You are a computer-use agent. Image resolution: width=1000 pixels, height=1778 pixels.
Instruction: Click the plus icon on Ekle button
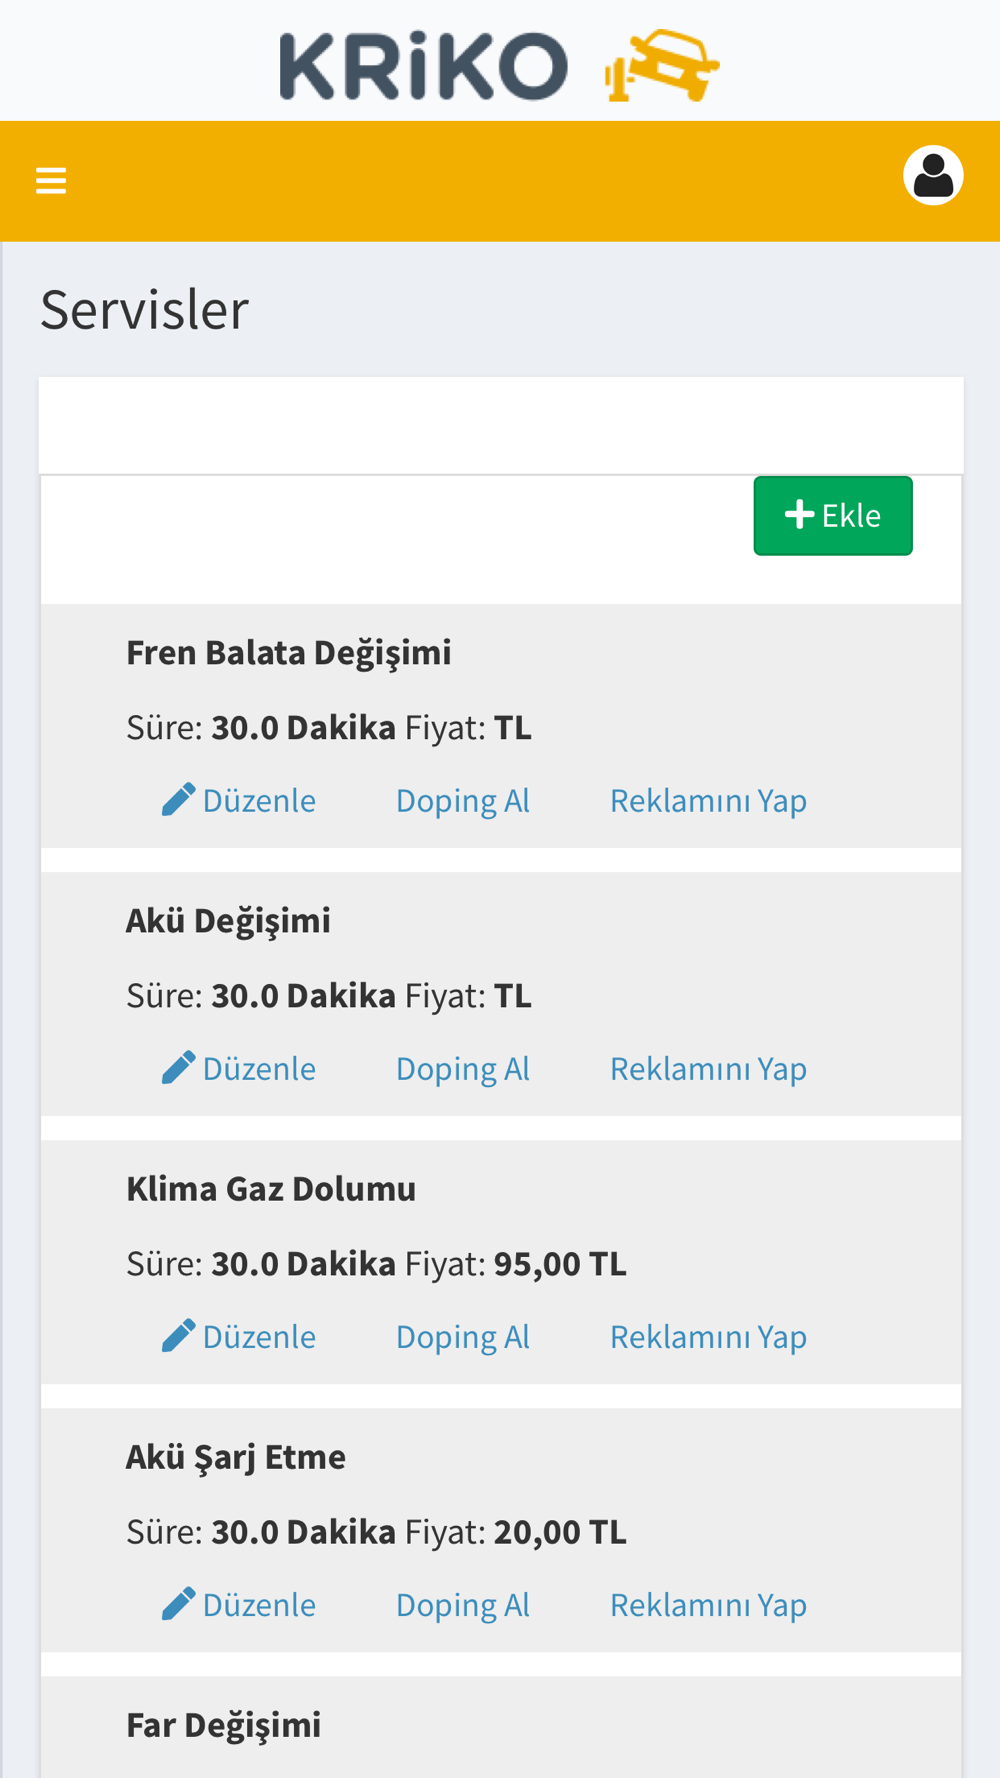tap(799, 515)
